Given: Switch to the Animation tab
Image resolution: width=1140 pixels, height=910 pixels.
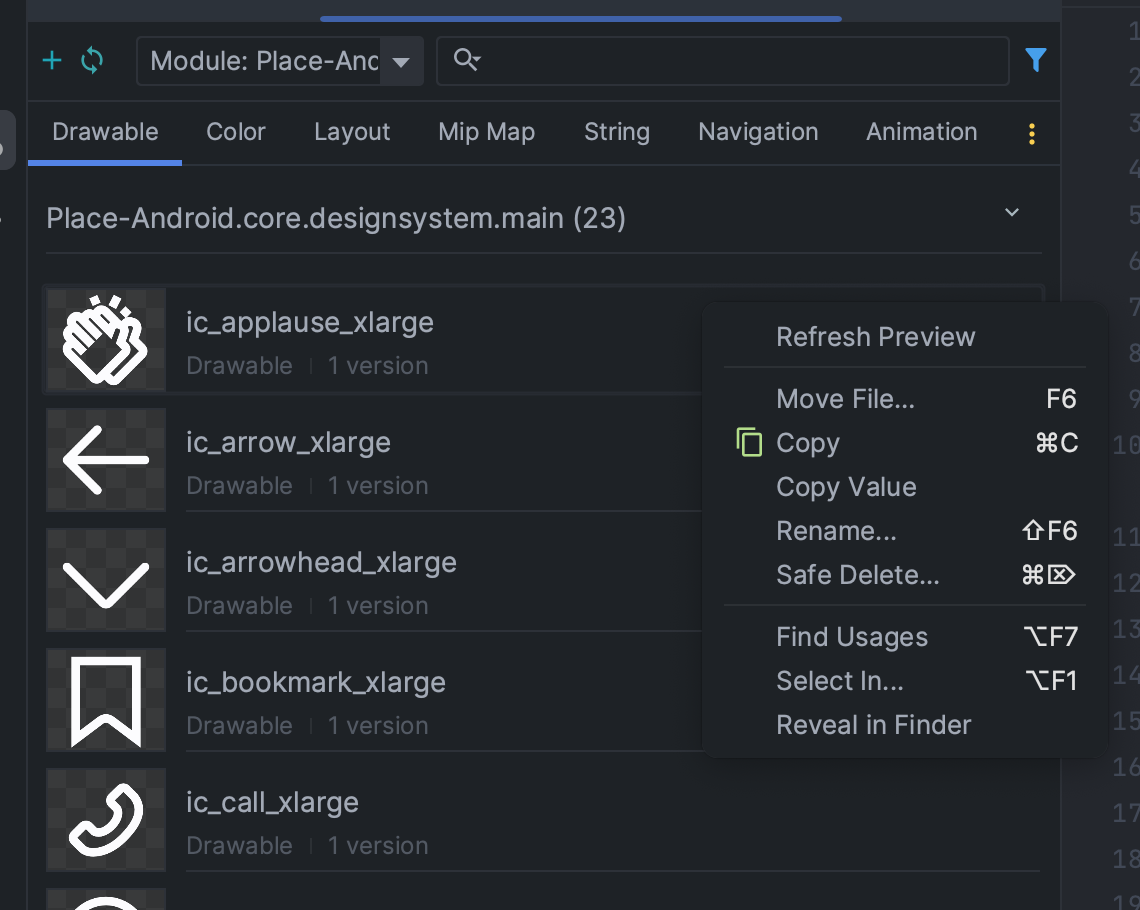Looking at the screenshot, I should (x=921, y=132).
